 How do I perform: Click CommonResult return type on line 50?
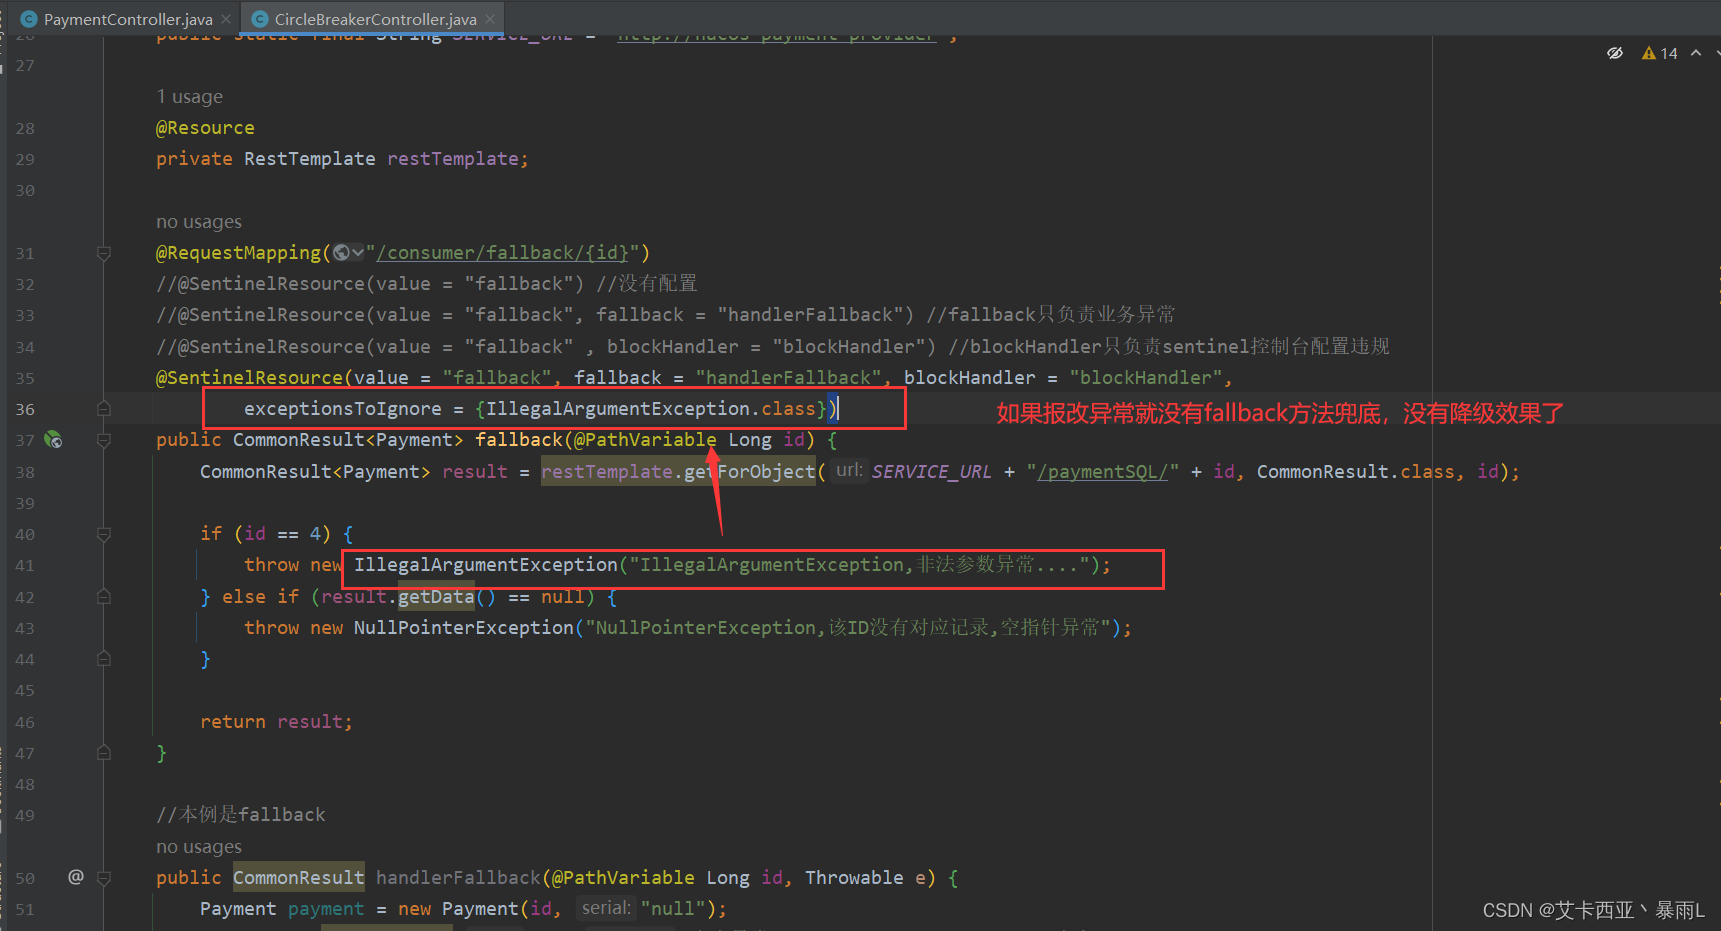[299, 878]
